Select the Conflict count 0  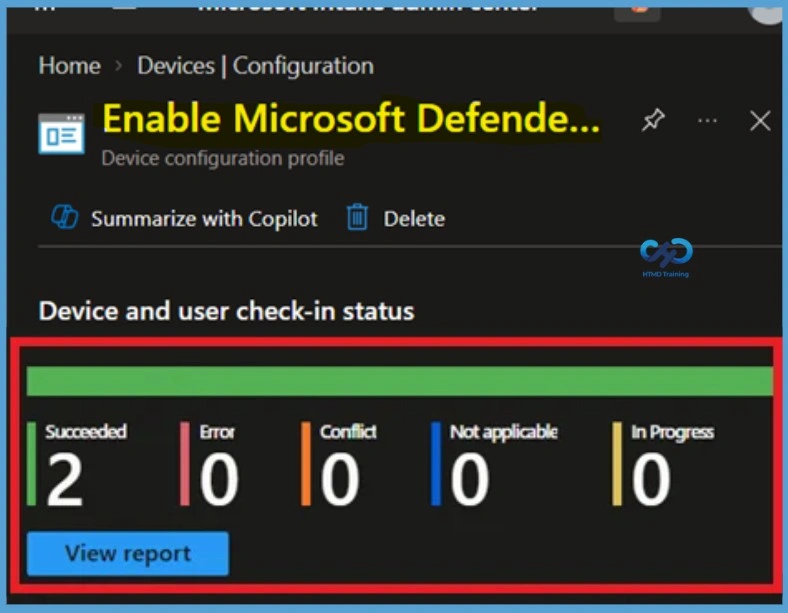[340, 479]
